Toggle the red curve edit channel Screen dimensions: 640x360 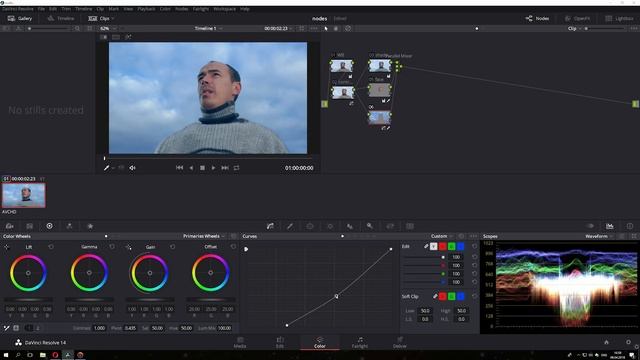coord(442,247)
